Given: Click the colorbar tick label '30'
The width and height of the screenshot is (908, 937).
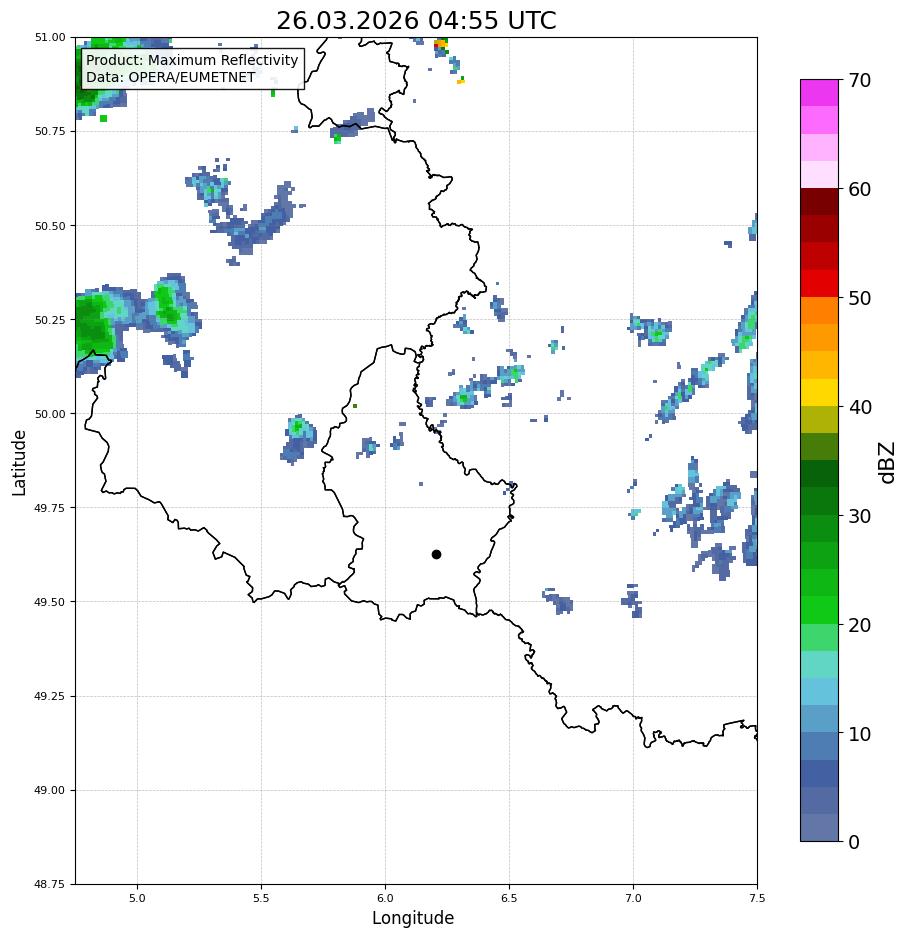Looking at the screenshot, I should [x=859, y=516].
